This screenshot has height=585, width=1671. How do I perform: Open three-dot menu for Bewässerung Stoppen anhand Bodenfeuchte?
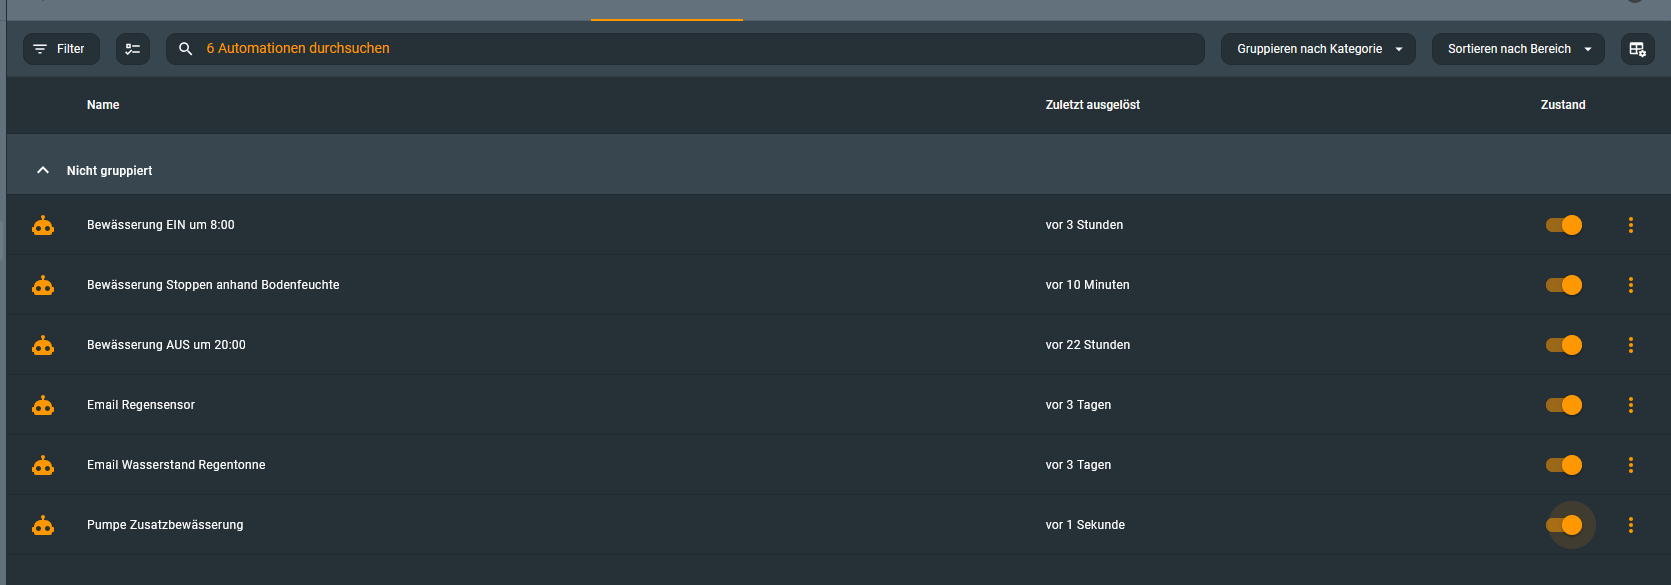pos(1630,285)
